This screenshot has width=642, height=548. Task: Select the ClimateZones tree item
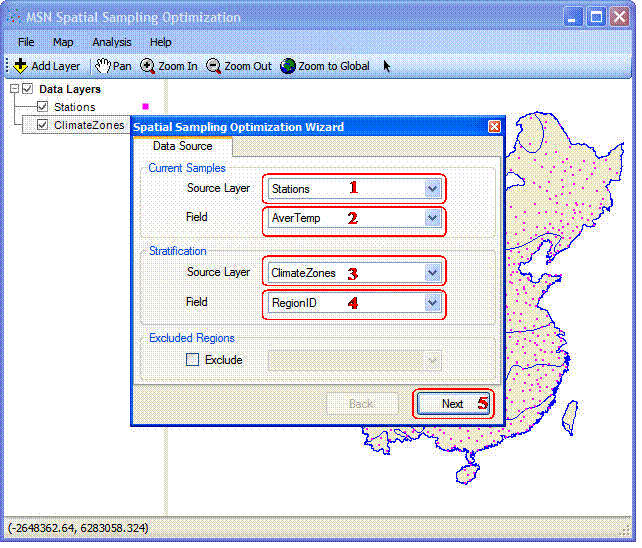click(89, 125)
